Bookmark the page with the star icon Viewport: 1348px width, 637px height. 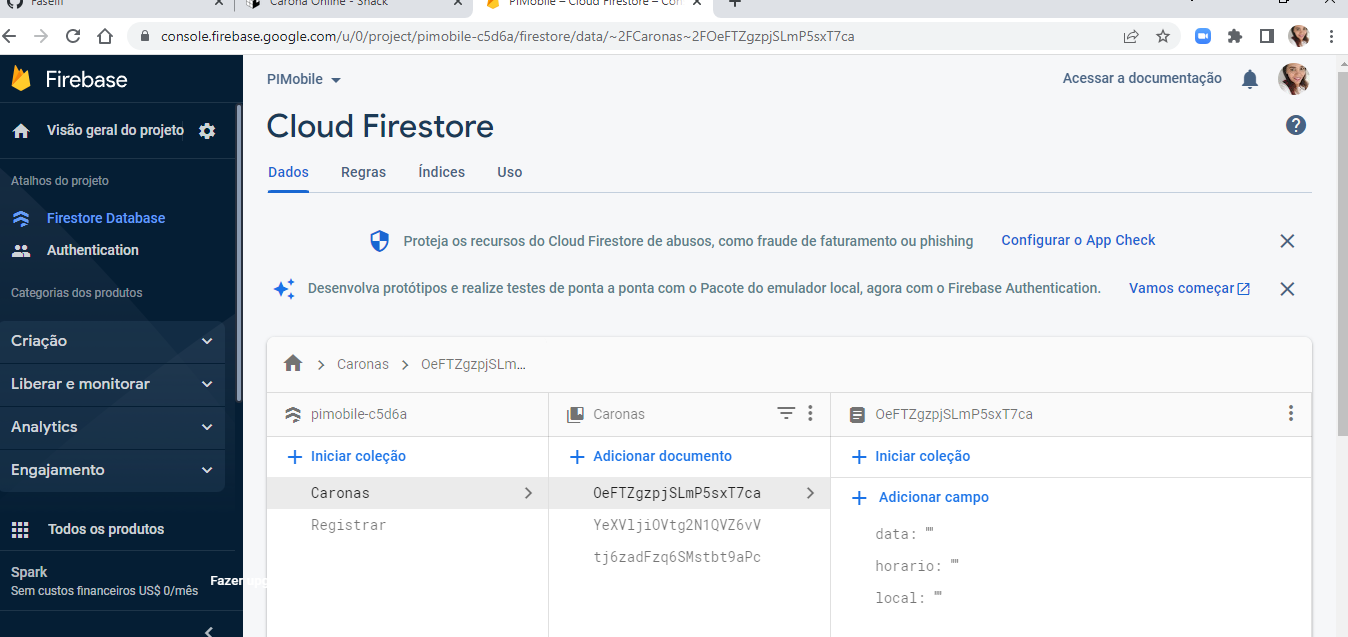[x=1162, y=35]
